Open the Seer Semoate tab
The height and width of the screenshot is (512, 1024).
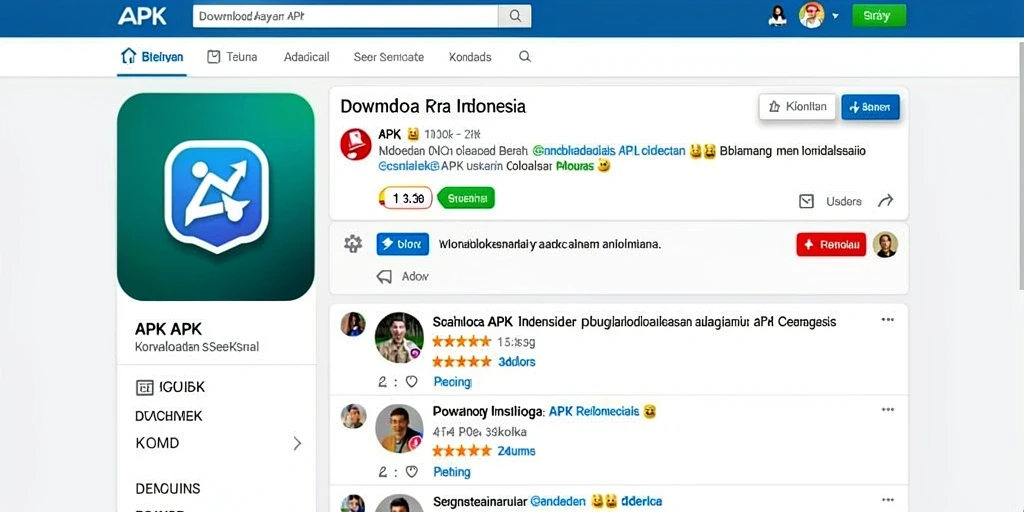(x=389, y=57)
